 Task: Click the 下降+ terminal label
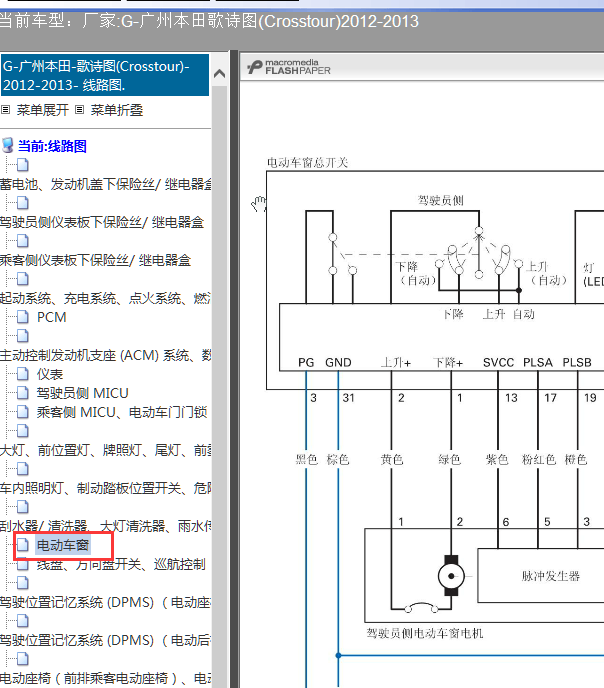448,362
